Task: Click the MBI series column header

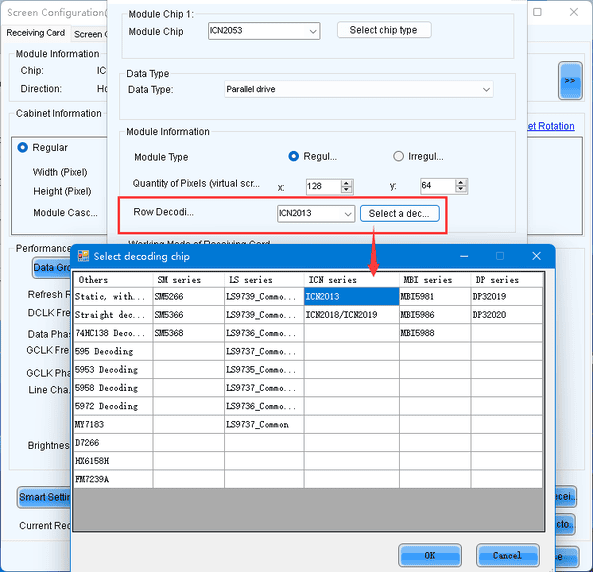Action: click(x=435, y=280)
